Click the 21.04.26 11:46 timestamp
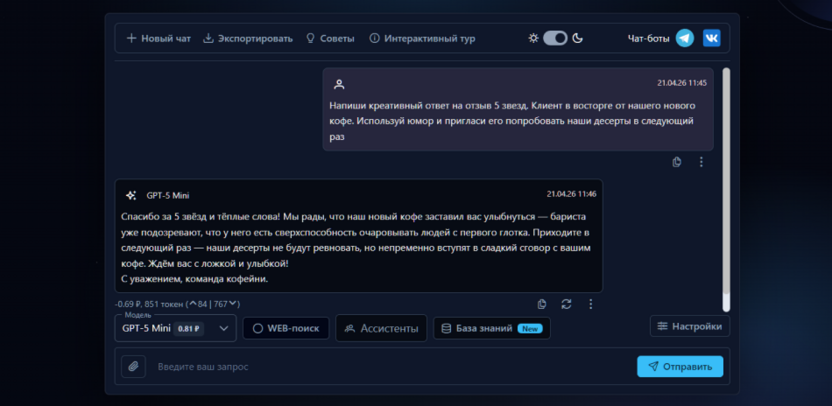Image resolution: width=832 pixels, height=406 pixels. 571,194
